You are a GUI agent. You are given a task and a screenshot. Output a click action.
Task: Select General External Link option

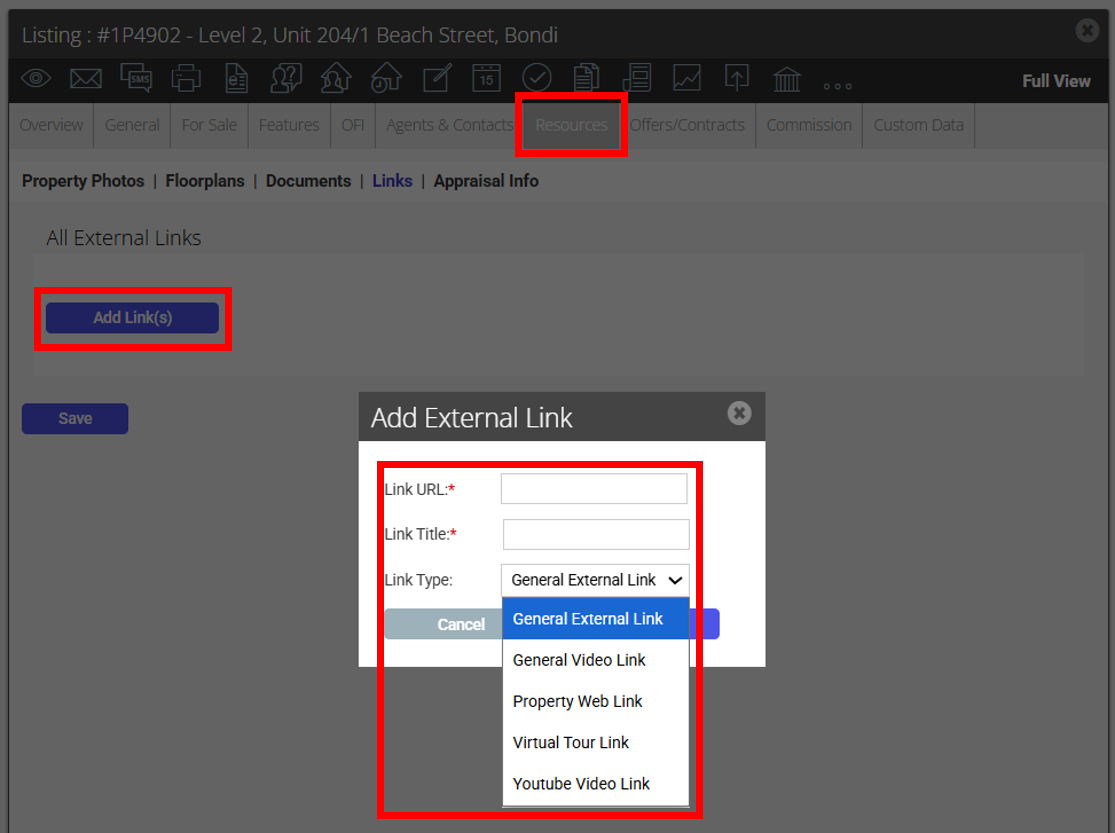click(596, 619)
